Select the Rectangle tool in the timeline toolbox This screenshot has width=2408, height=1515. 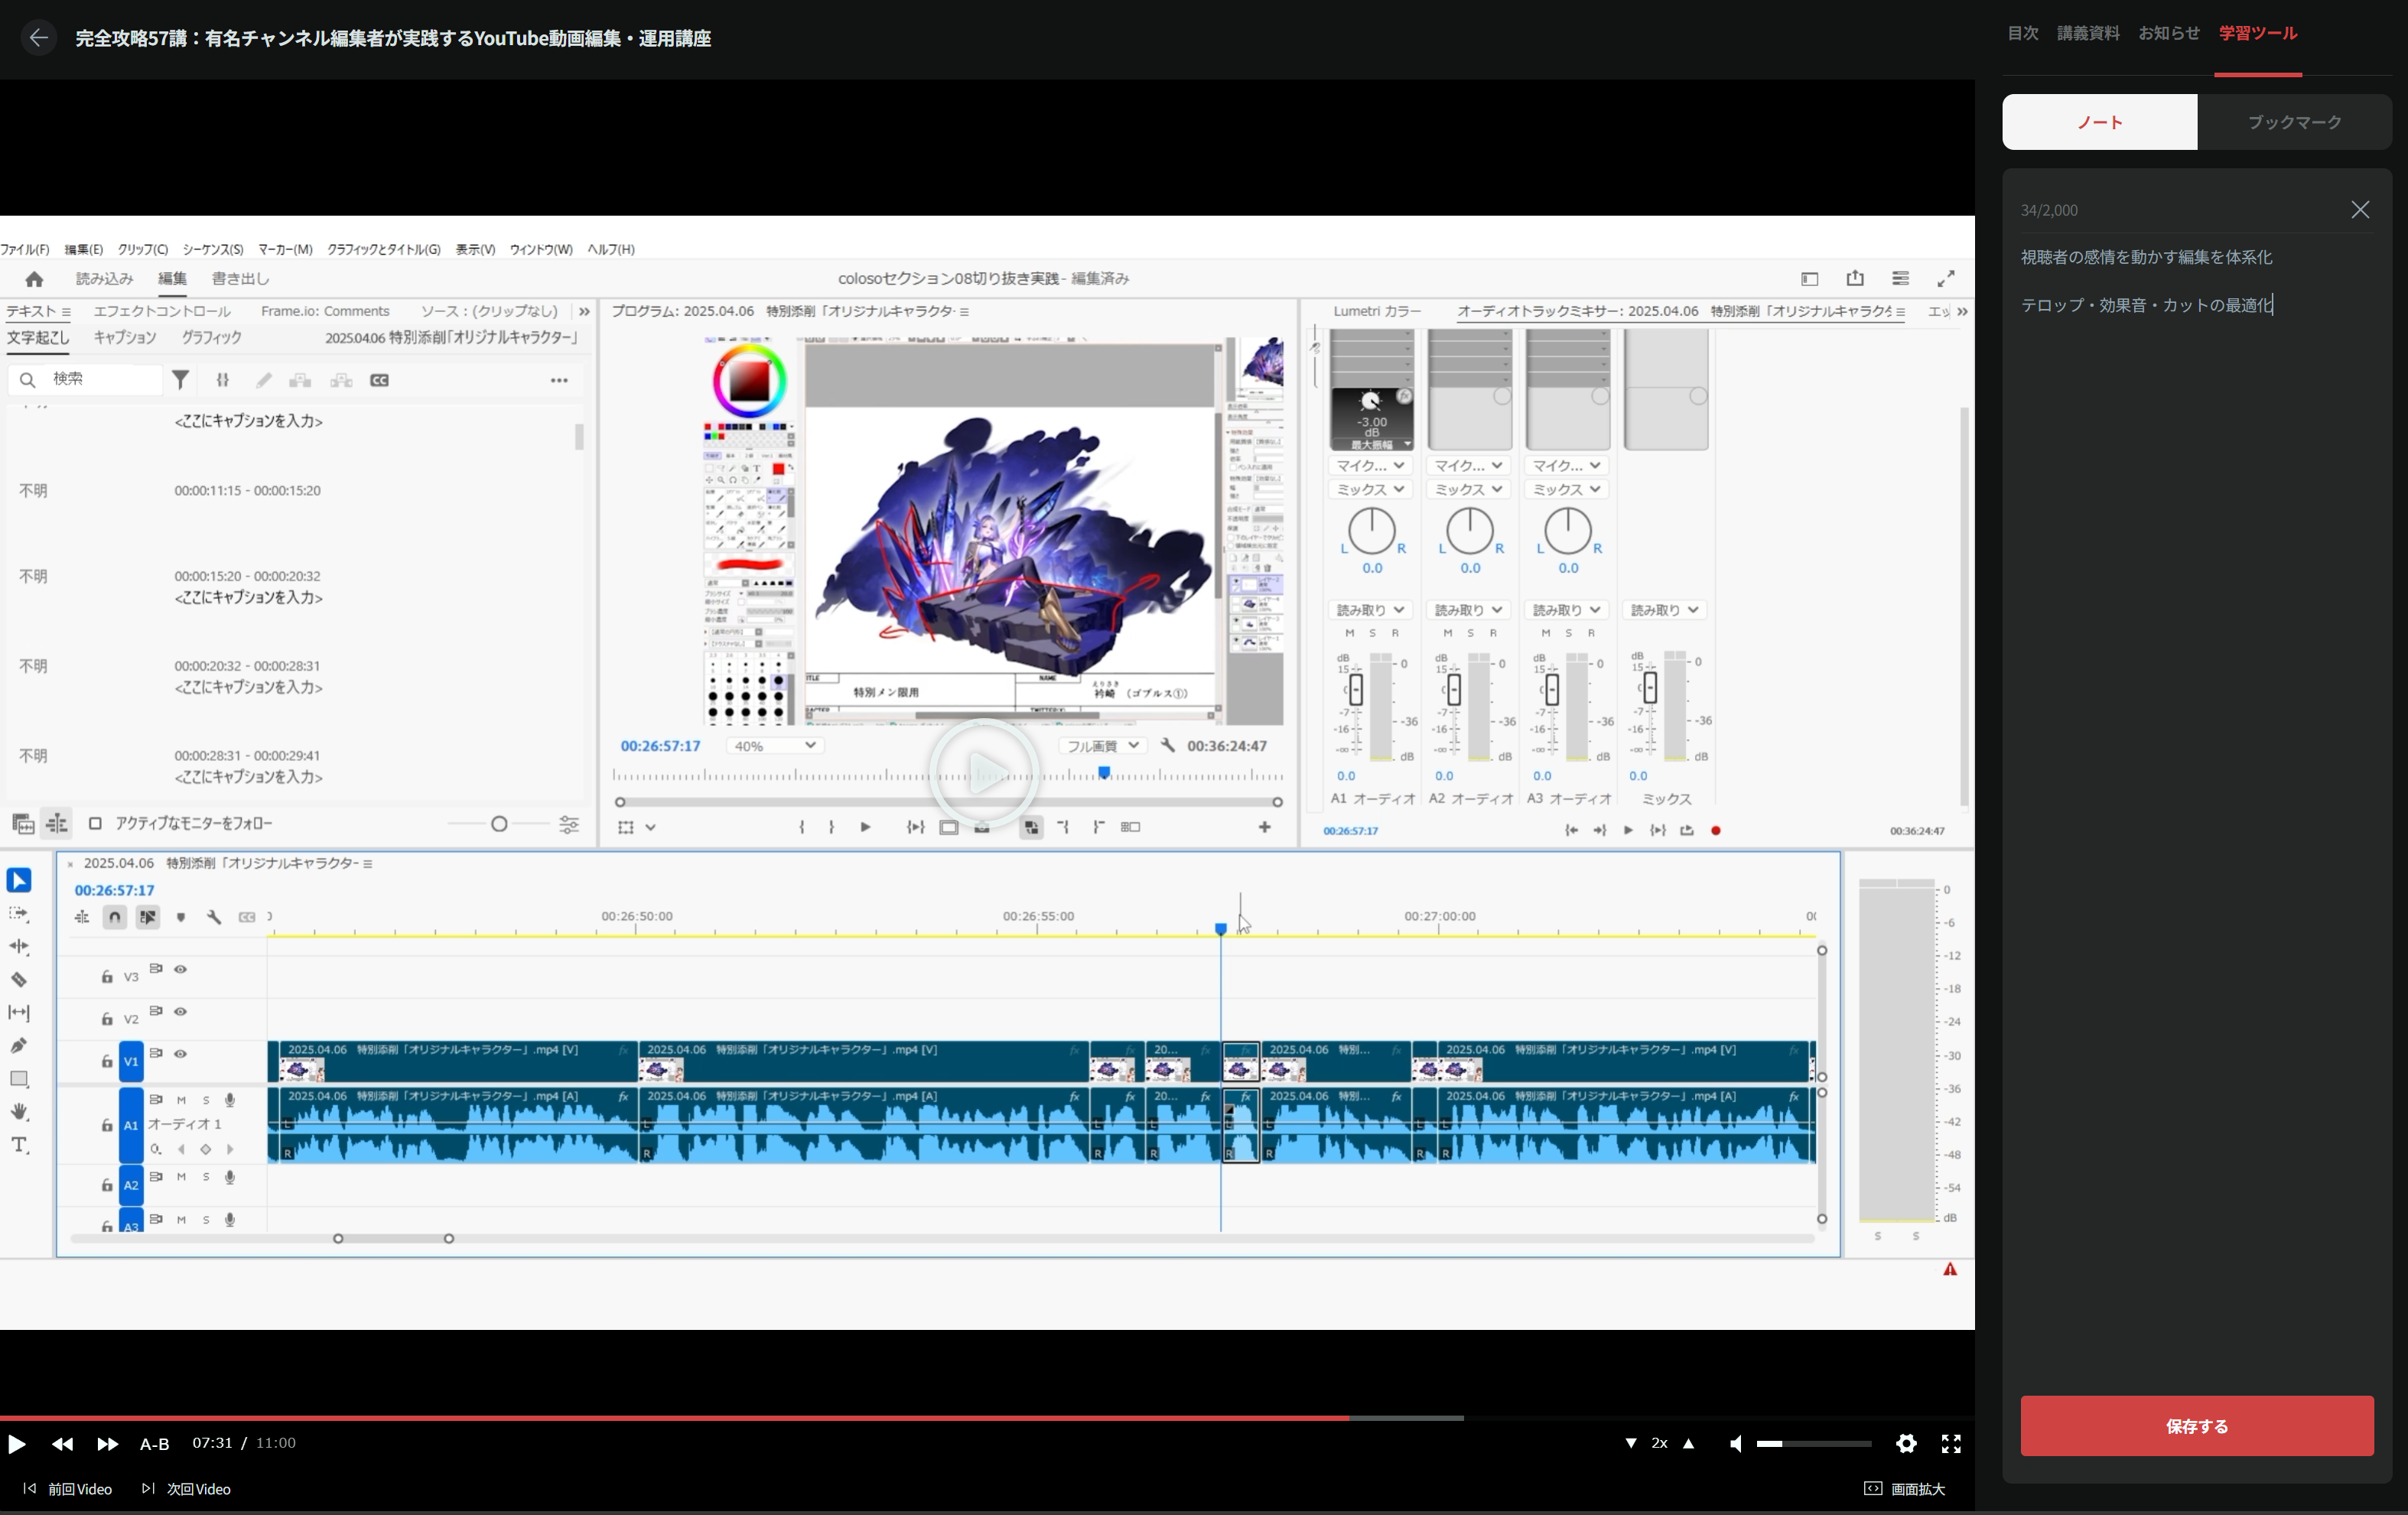click(x=19, y=1079)
